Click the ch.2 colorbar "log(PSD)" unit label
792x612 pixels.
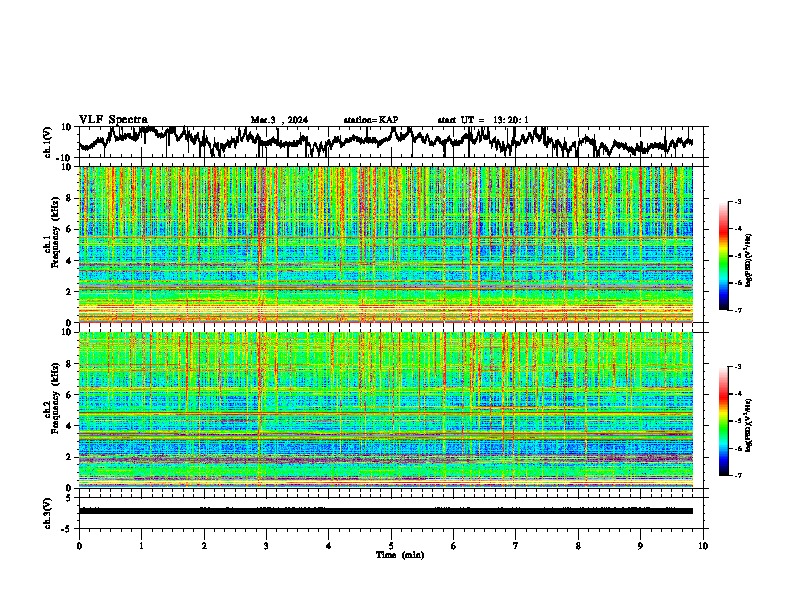click(749, 426)
